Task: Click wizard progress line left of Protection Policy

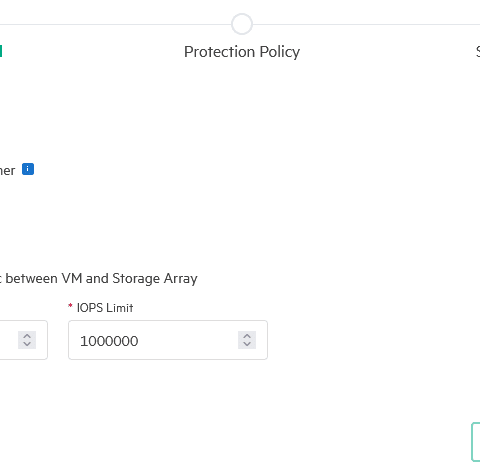Action: pos(116,24)
